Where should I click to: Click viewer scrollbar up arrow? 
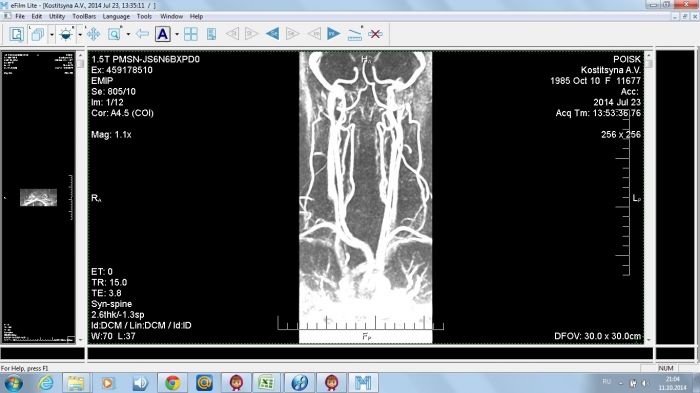coord(649,55)
